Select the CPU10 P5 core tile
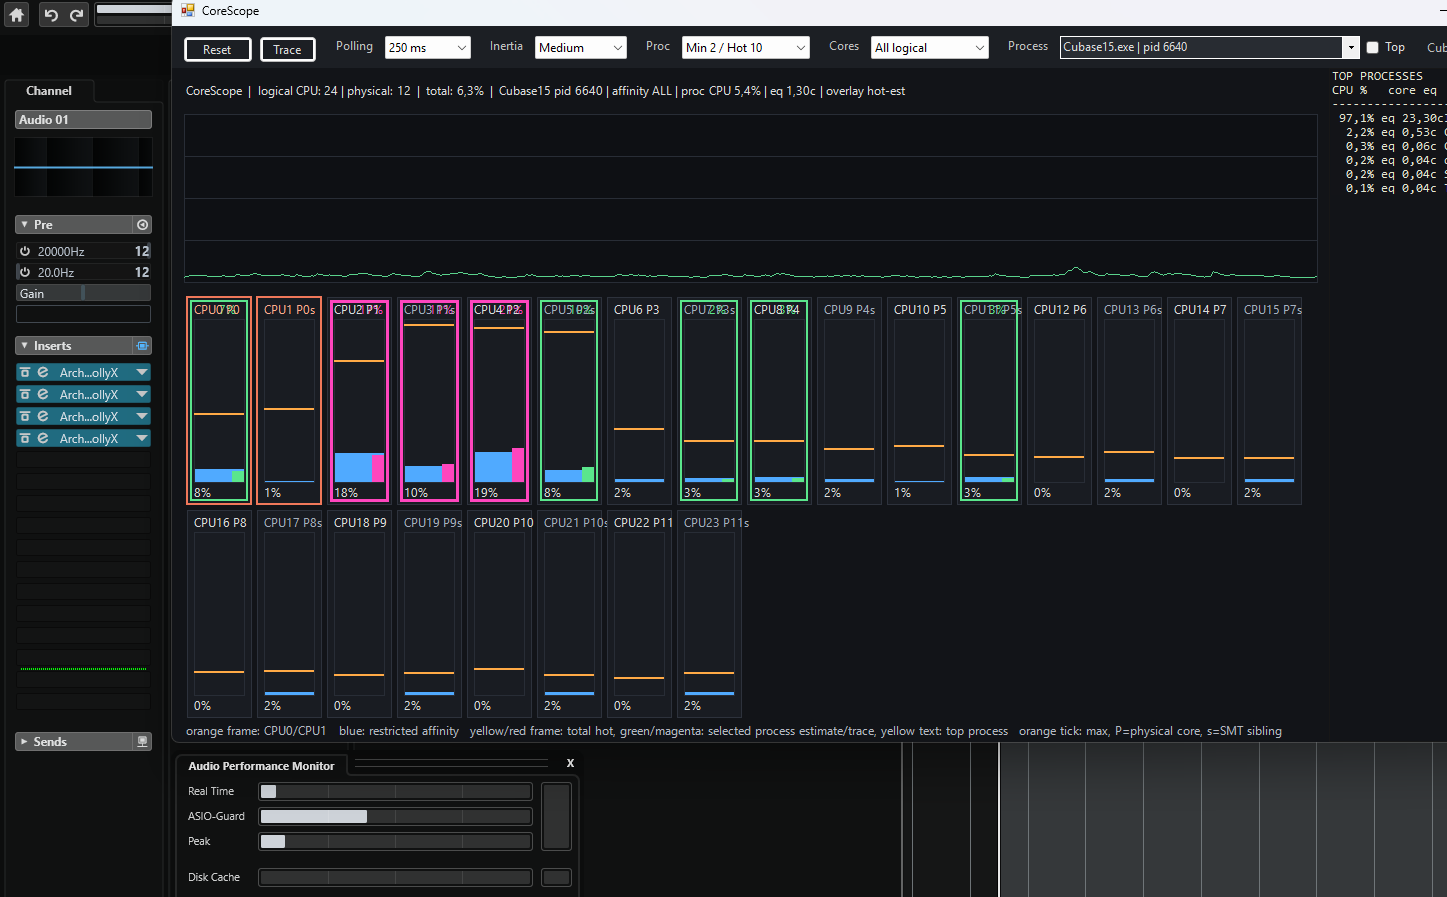The image size is (1447, 897). tap(919, 400)
